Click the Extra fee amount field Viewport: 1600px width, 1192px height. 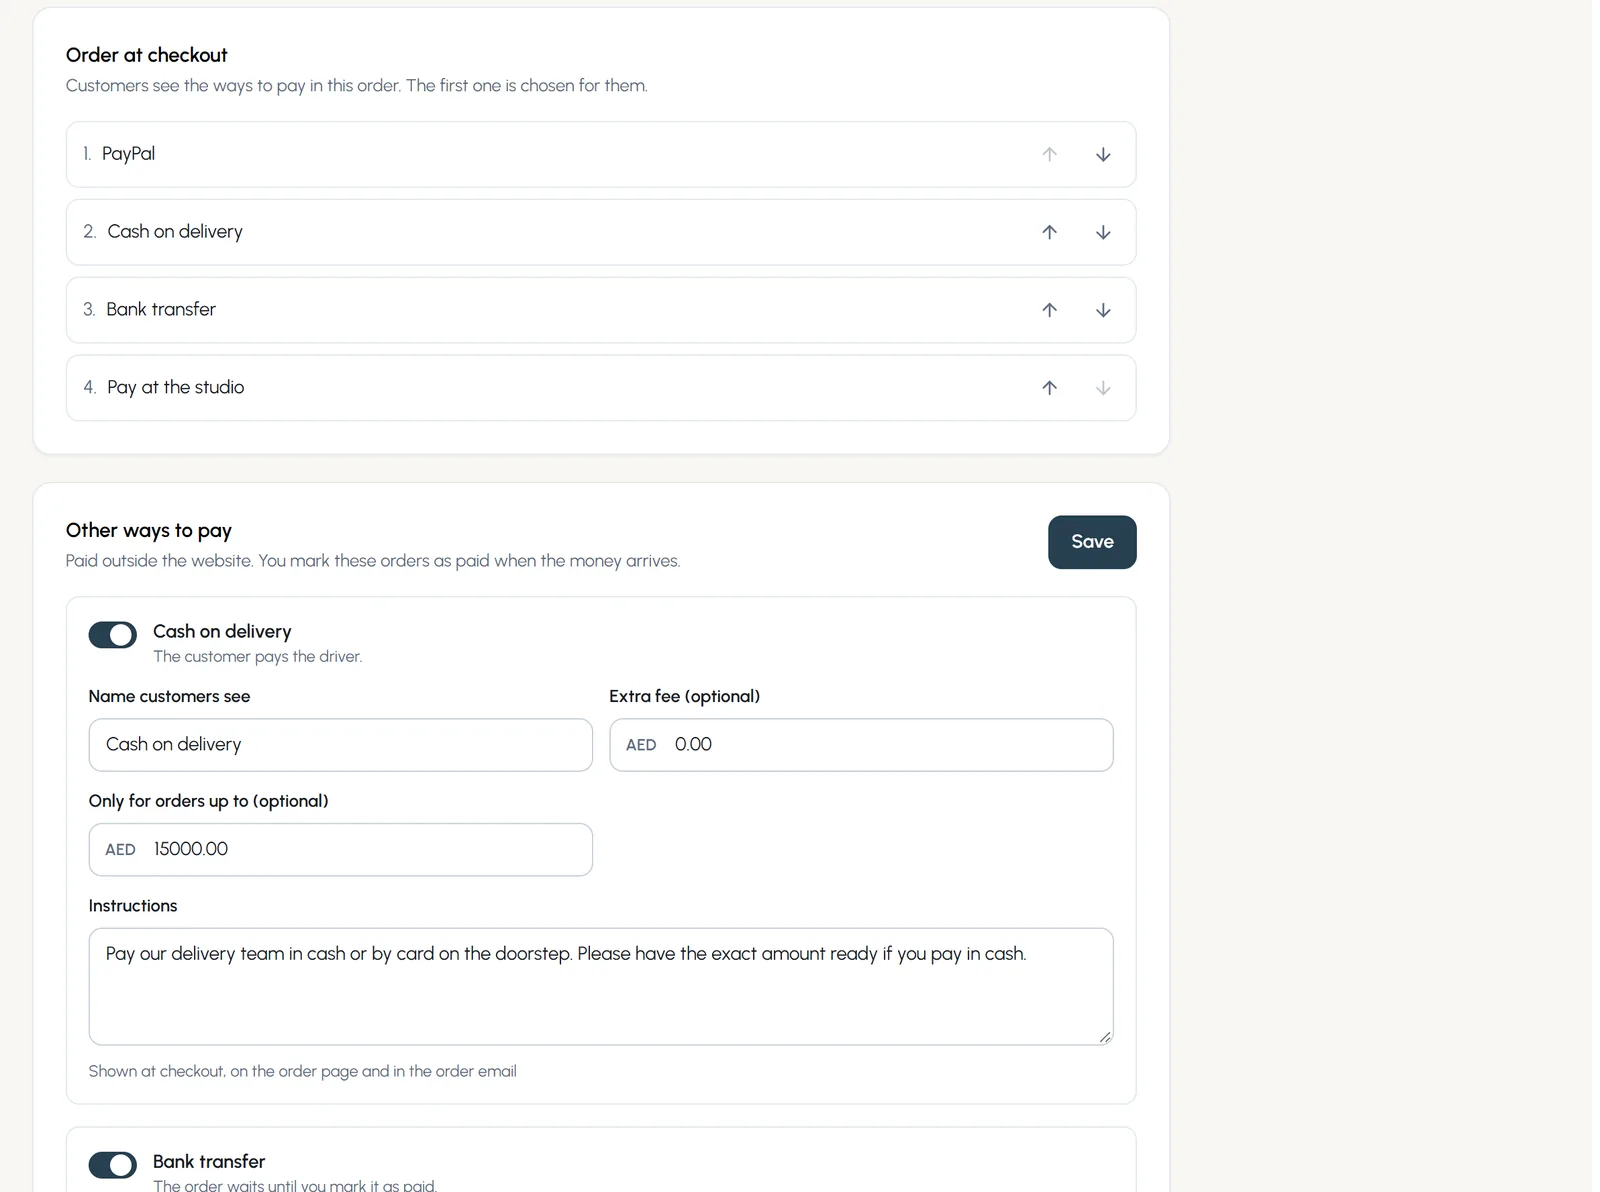click(861, 745)
